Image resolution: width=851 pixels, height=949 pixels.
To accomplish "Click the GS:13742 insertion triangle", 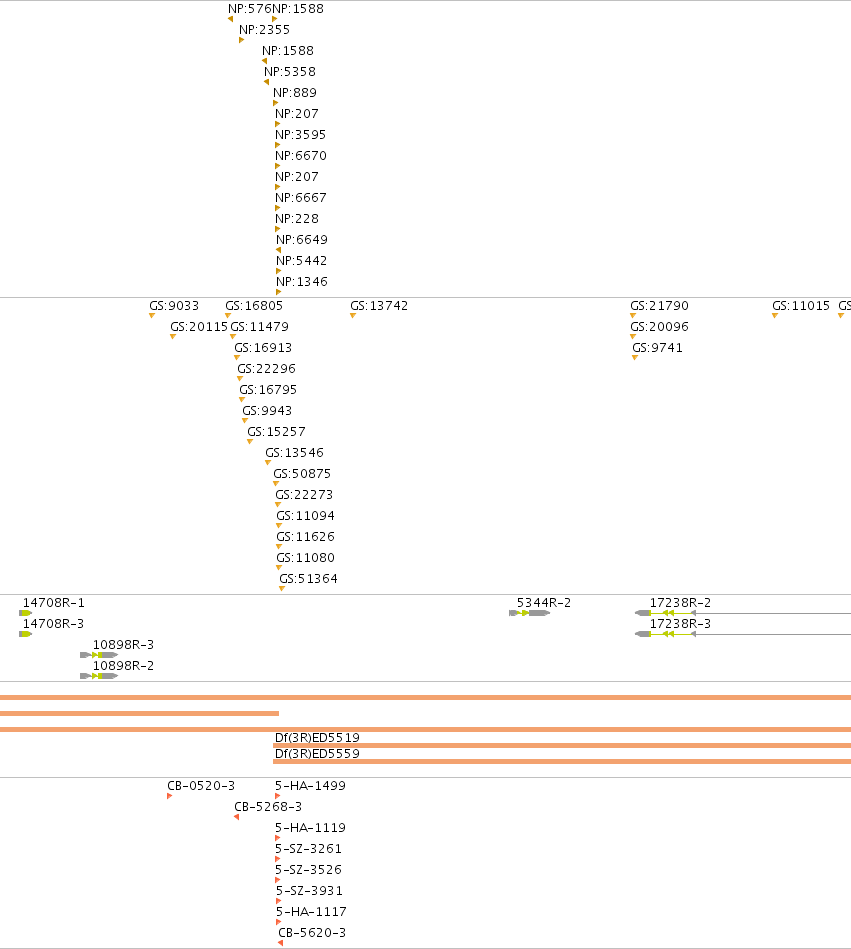I will 353,315.
